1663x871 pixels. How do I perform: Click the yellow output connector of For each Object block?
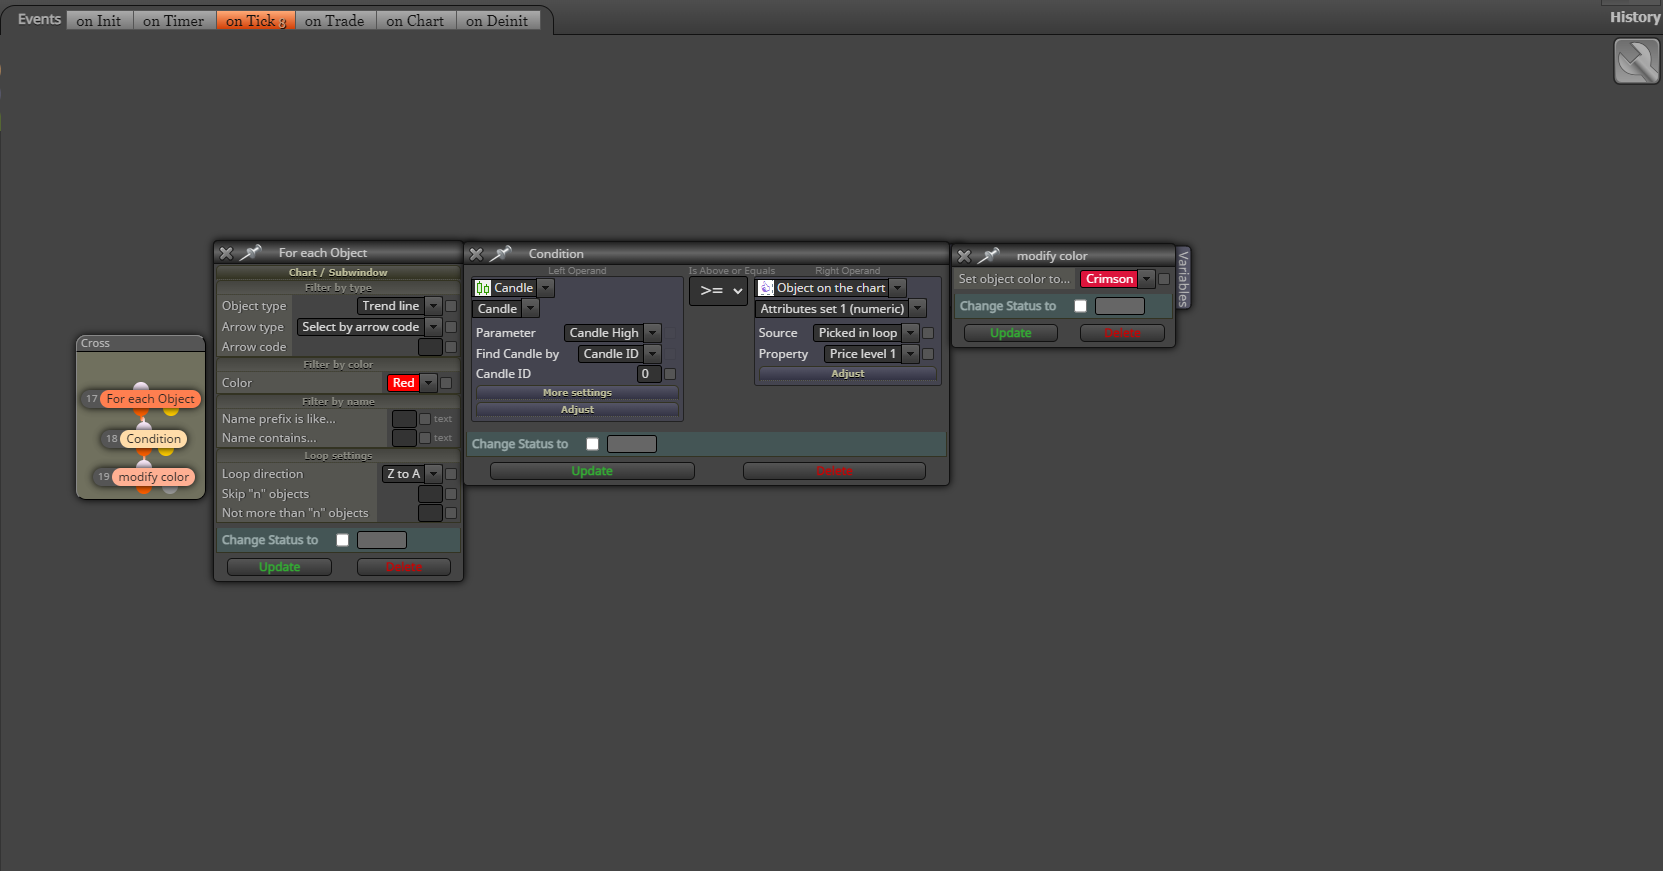[x=171, y=410]
